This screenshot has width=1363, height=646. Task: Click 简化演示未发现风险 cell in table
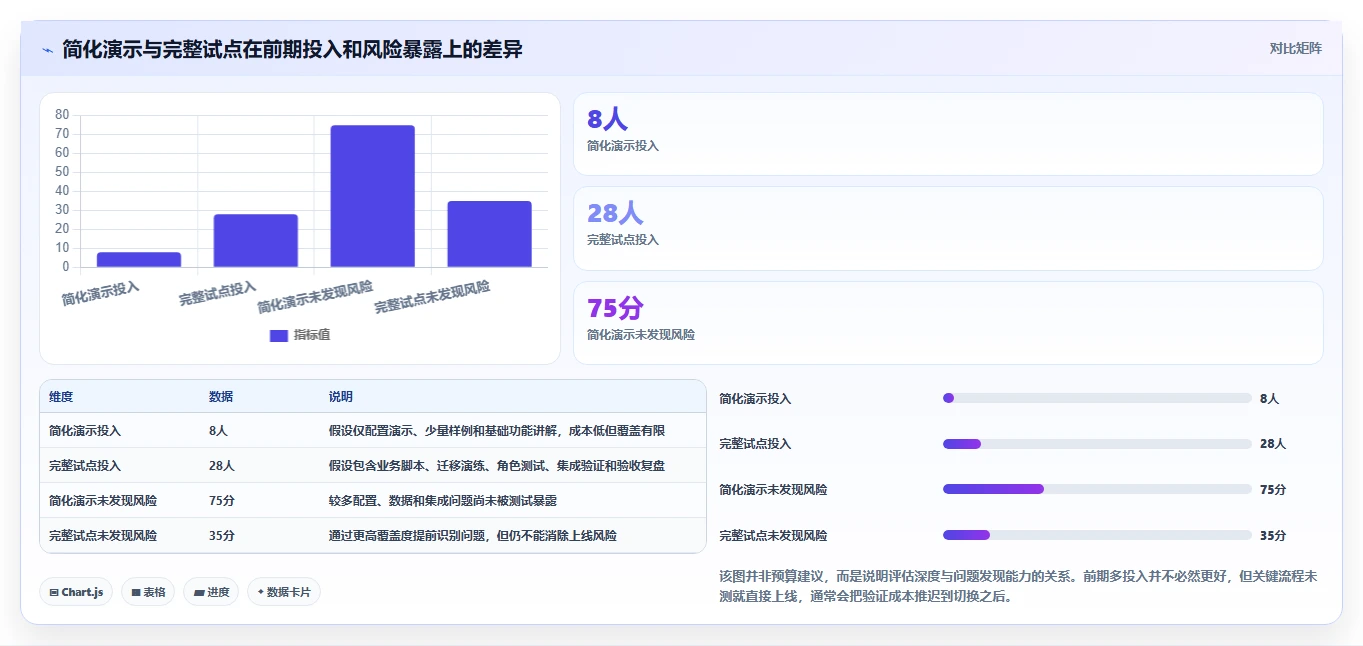click(103, 501)
